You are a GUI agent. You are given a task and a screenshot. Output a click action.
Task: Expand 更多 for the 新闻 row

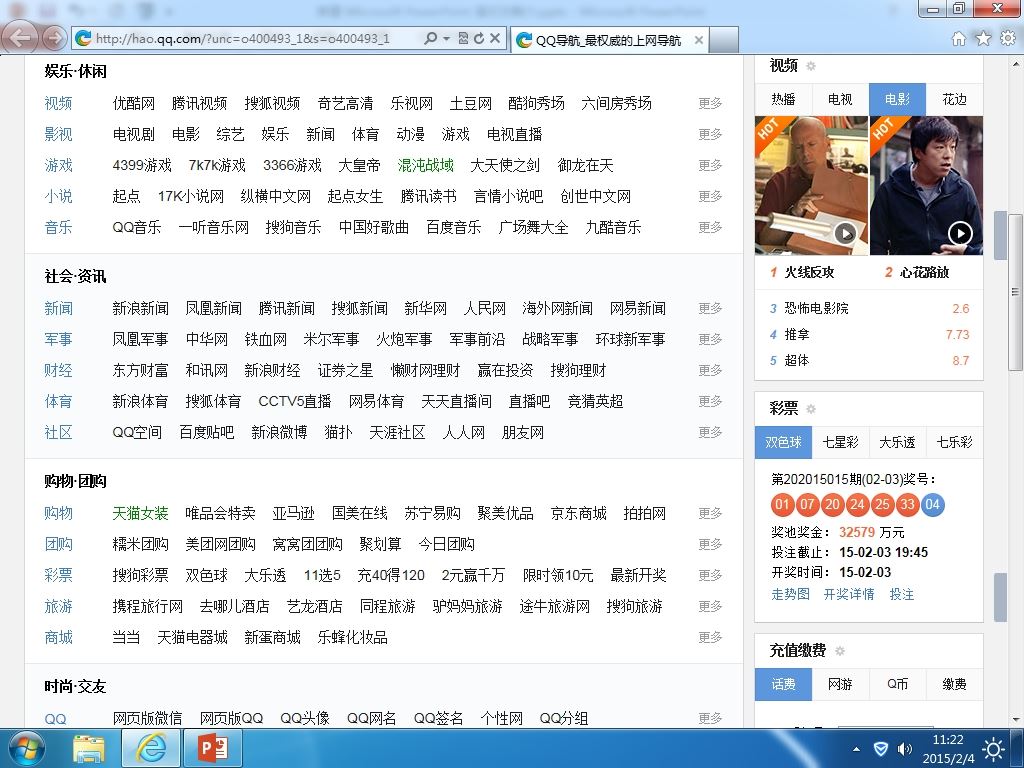(x=710, y=308)
